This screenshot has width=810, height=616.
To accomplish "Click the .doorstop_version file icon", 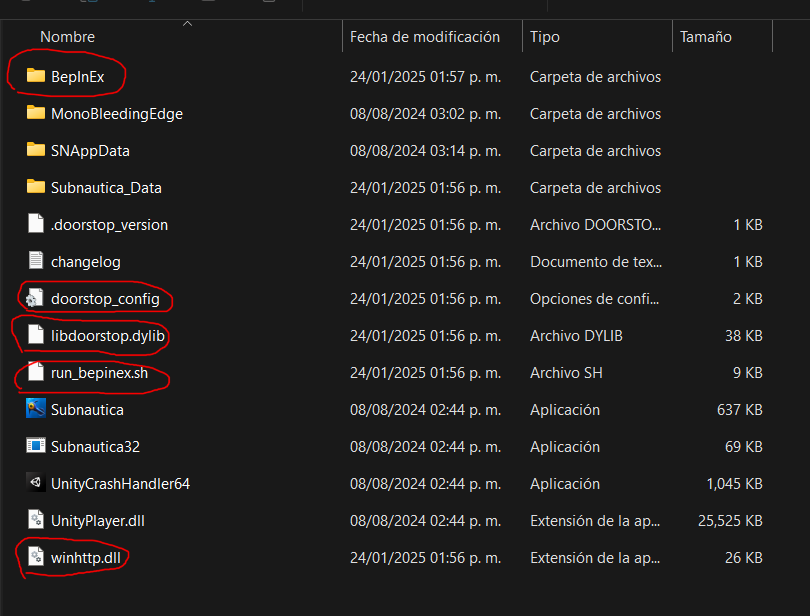I will (36, 224).
